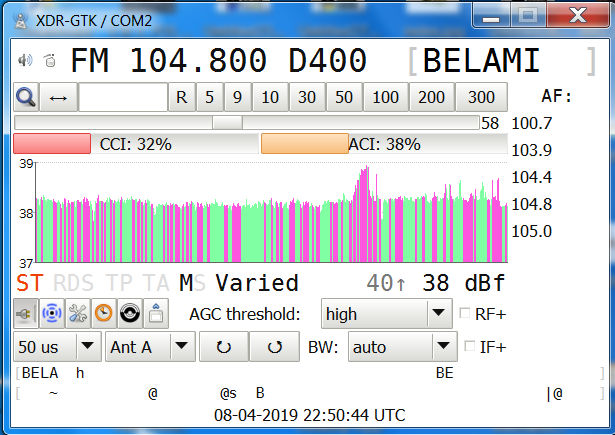Open the scheduler clock icon
The width and height of the screenshot is (615, 435).
104,314
